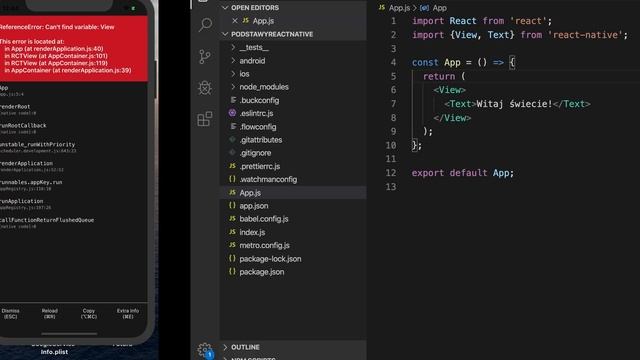Viewport: 640px width, 360px height.
Task: Click the JS icon beside index.js
Action: click(x=232, y=232)
